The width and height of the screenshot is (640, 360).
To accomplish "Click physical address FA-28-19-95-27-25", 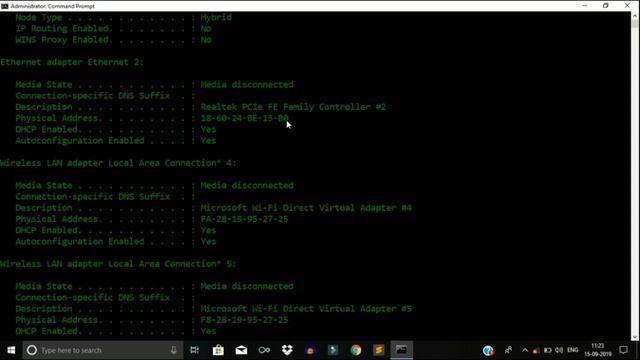I will (244, 219).
